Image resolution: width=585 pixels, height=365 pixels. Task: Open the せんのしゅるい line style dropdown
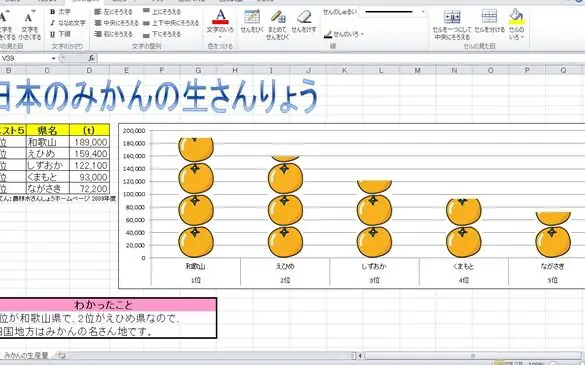[x=423, y=12]
